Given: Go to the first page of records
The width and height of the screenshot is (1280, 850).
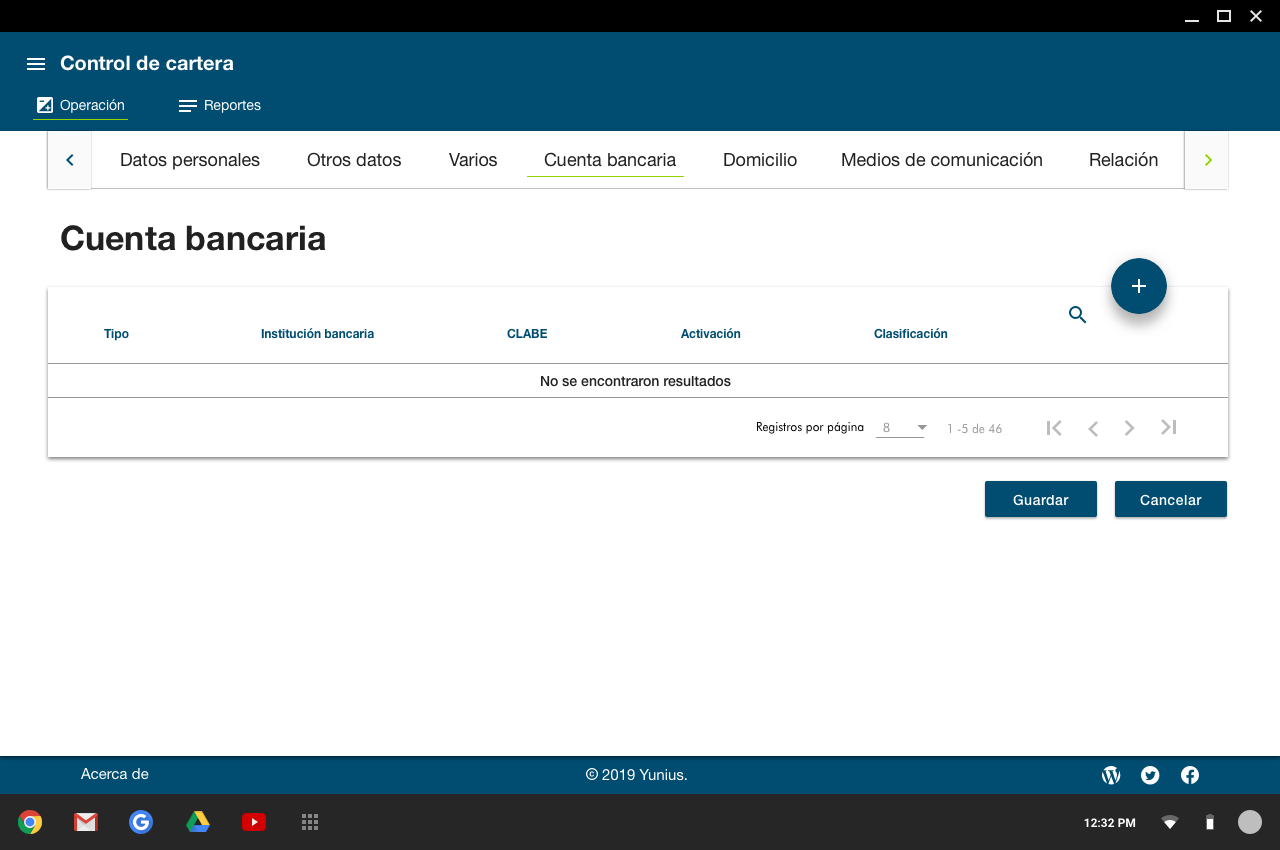Looking at the screenshot, I should pos(1054,428).
